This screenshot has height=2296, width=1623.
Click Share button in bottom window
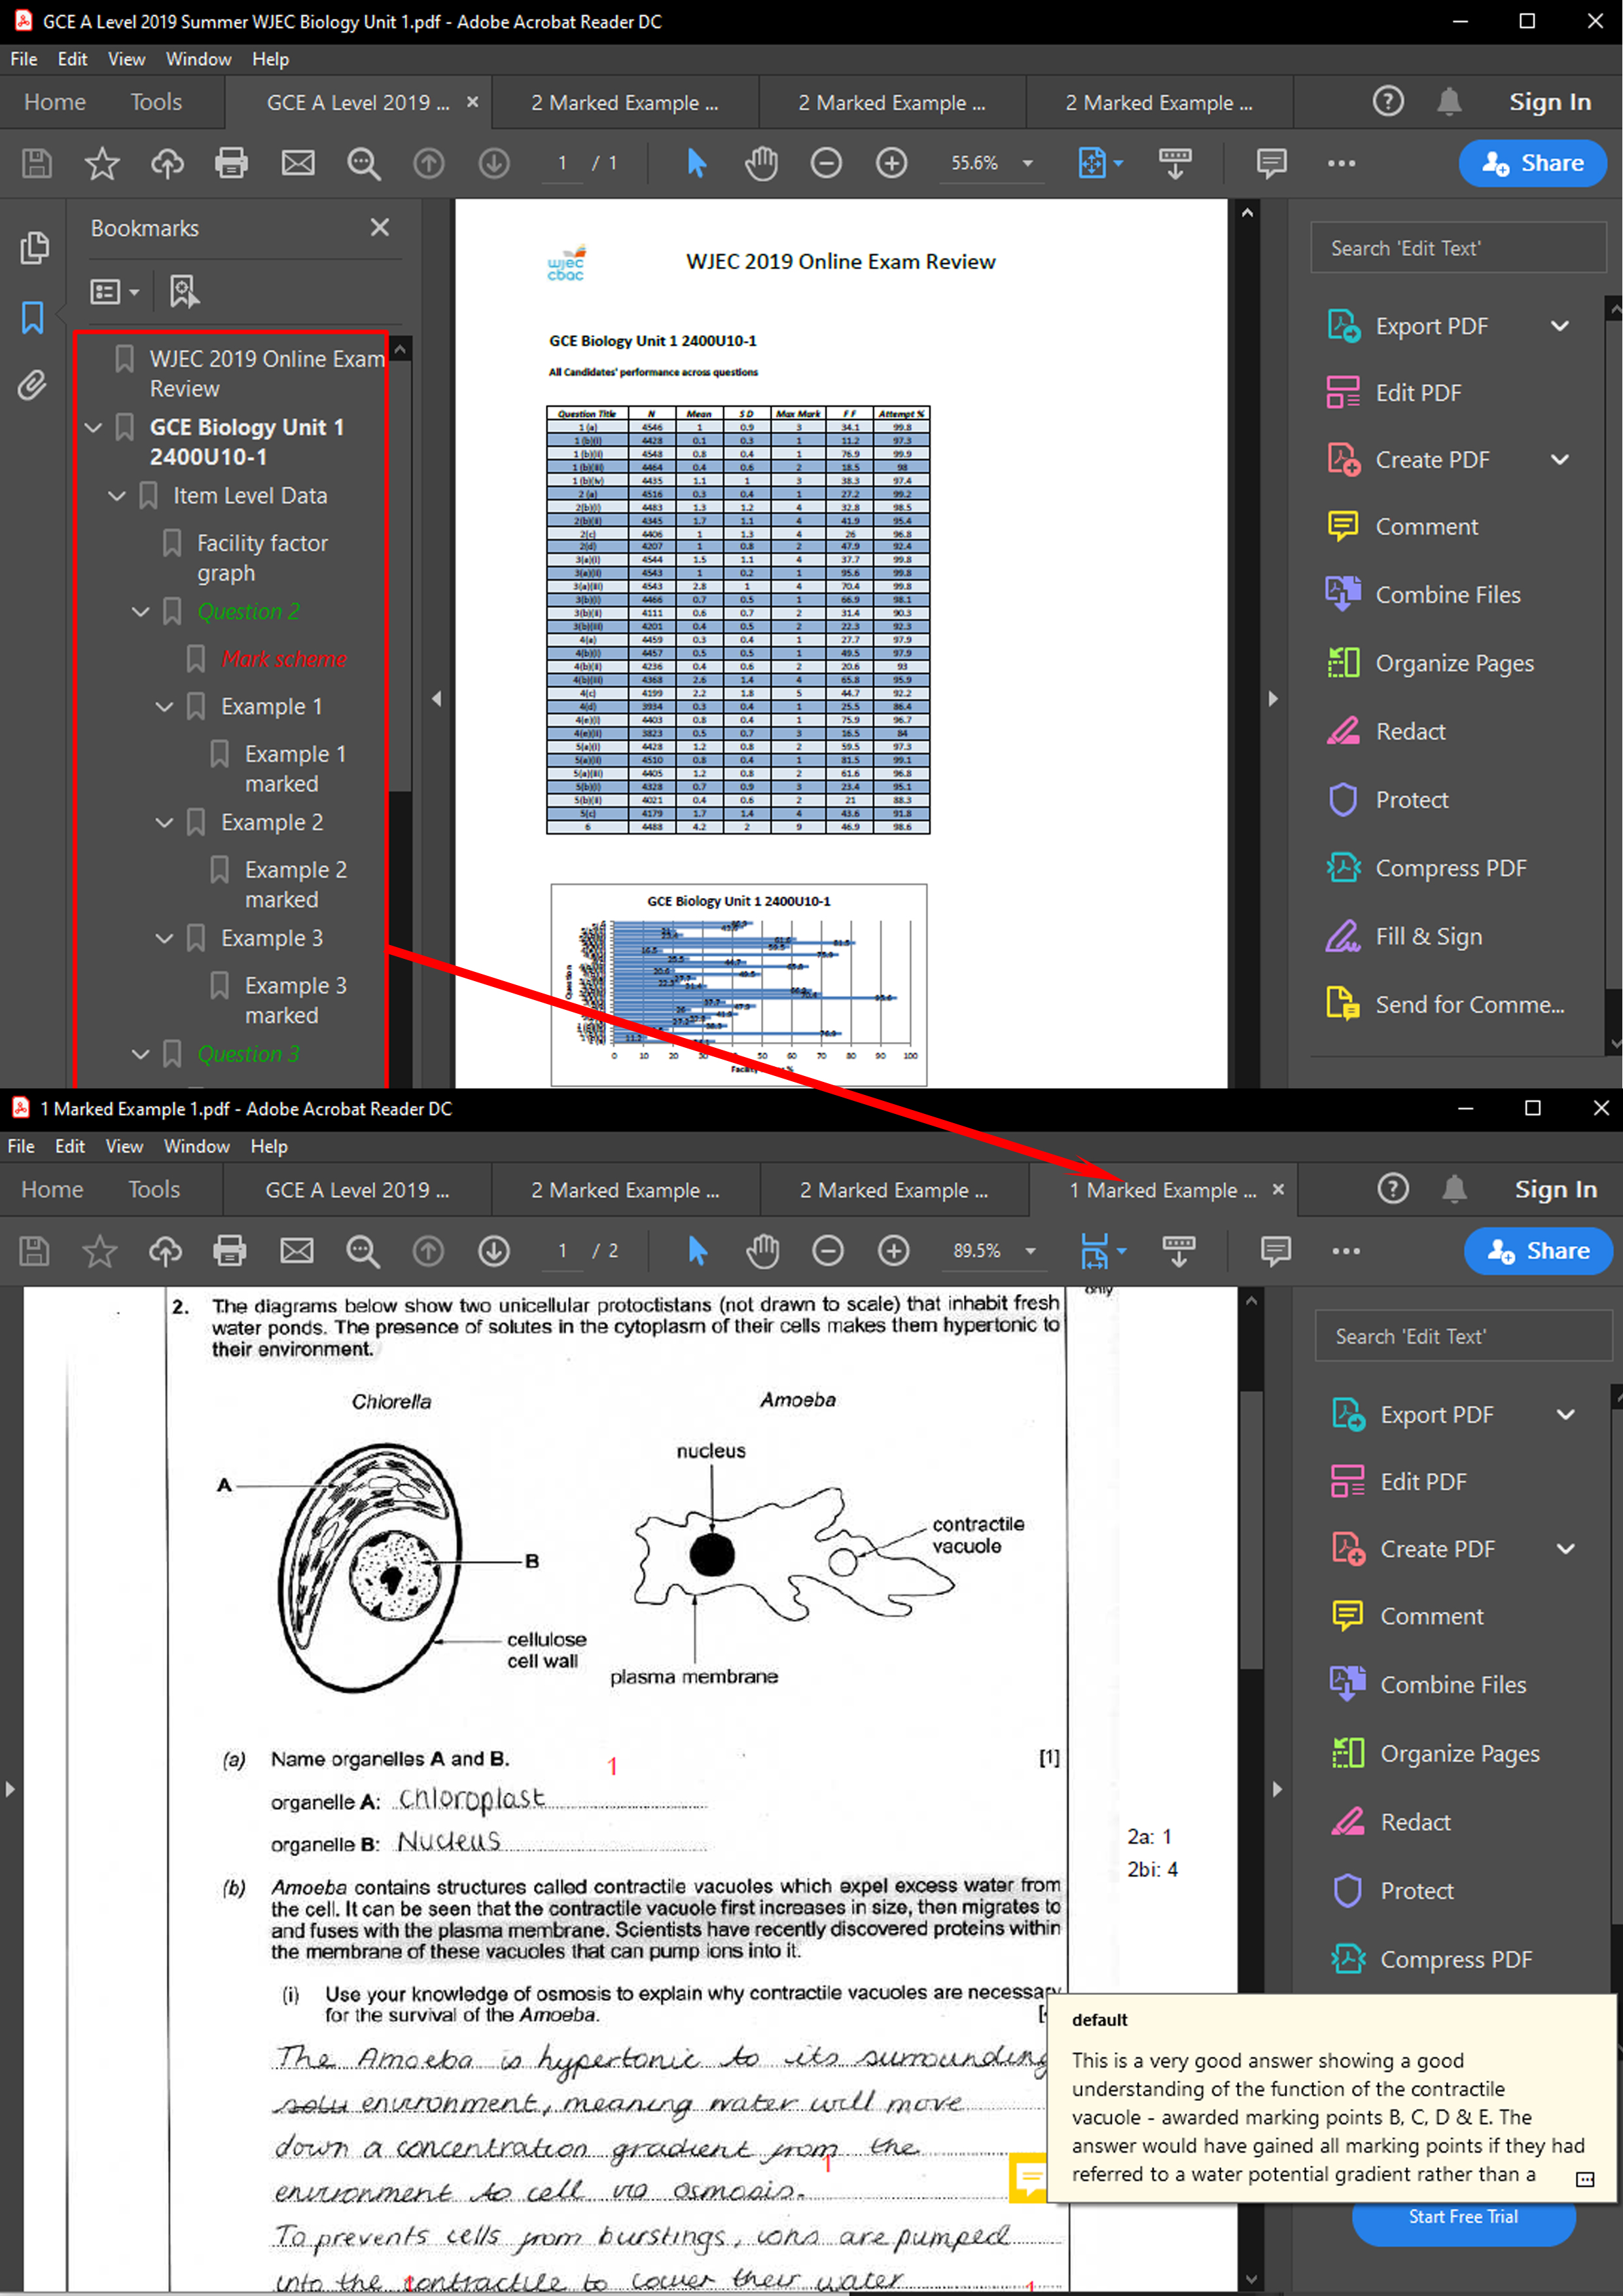coord(1538,1251)
